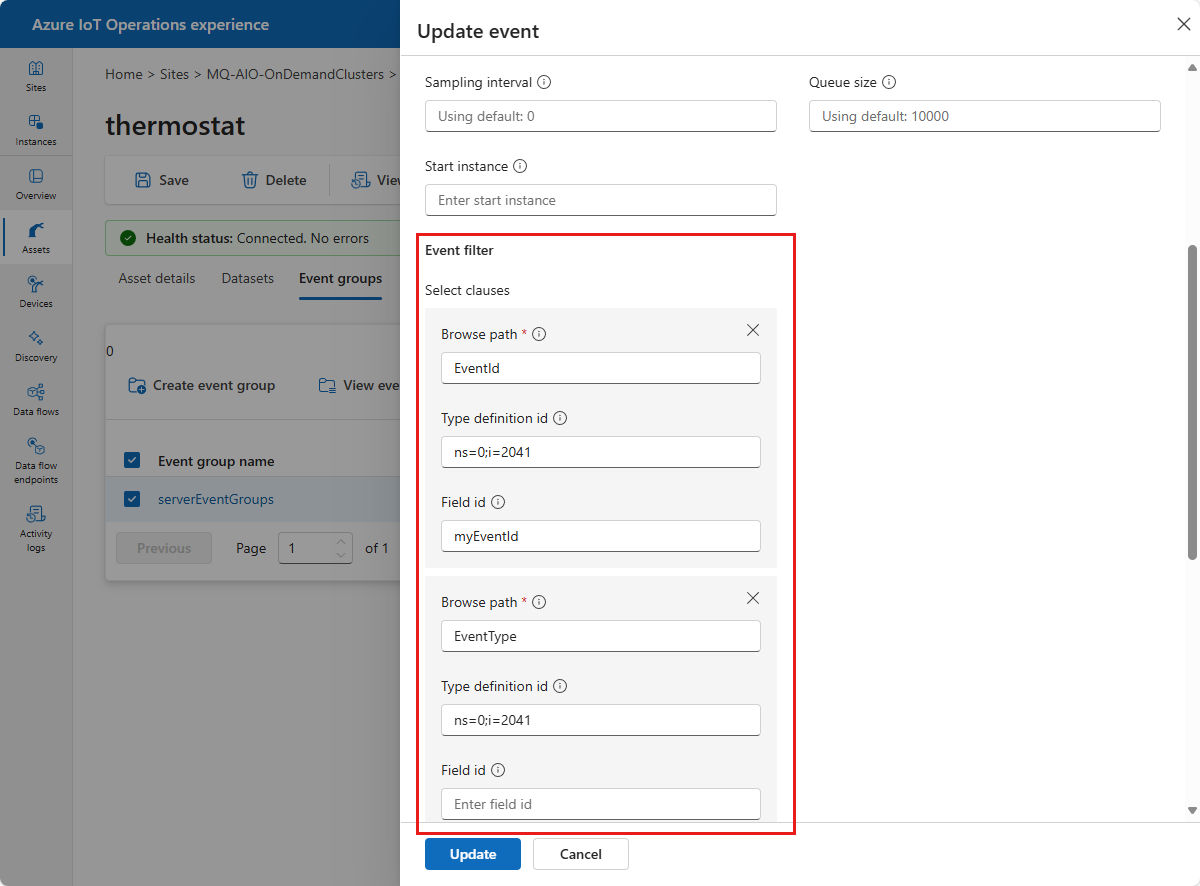Switch to the Datasets tab

pos(248,279)
